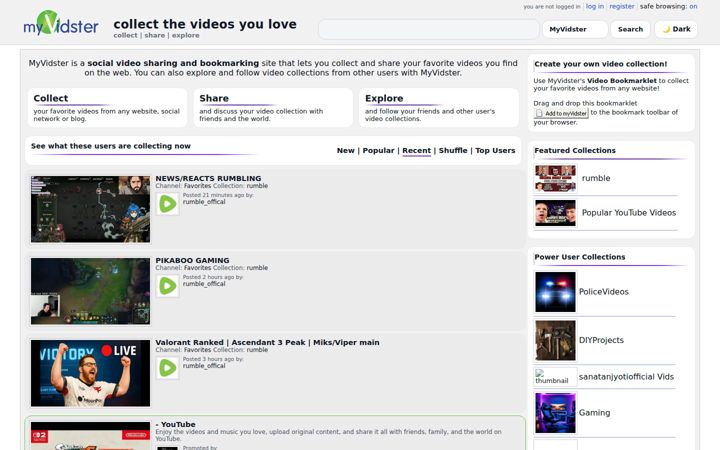
Task: Open the PoliceVideos collection link
Action: 603,292
